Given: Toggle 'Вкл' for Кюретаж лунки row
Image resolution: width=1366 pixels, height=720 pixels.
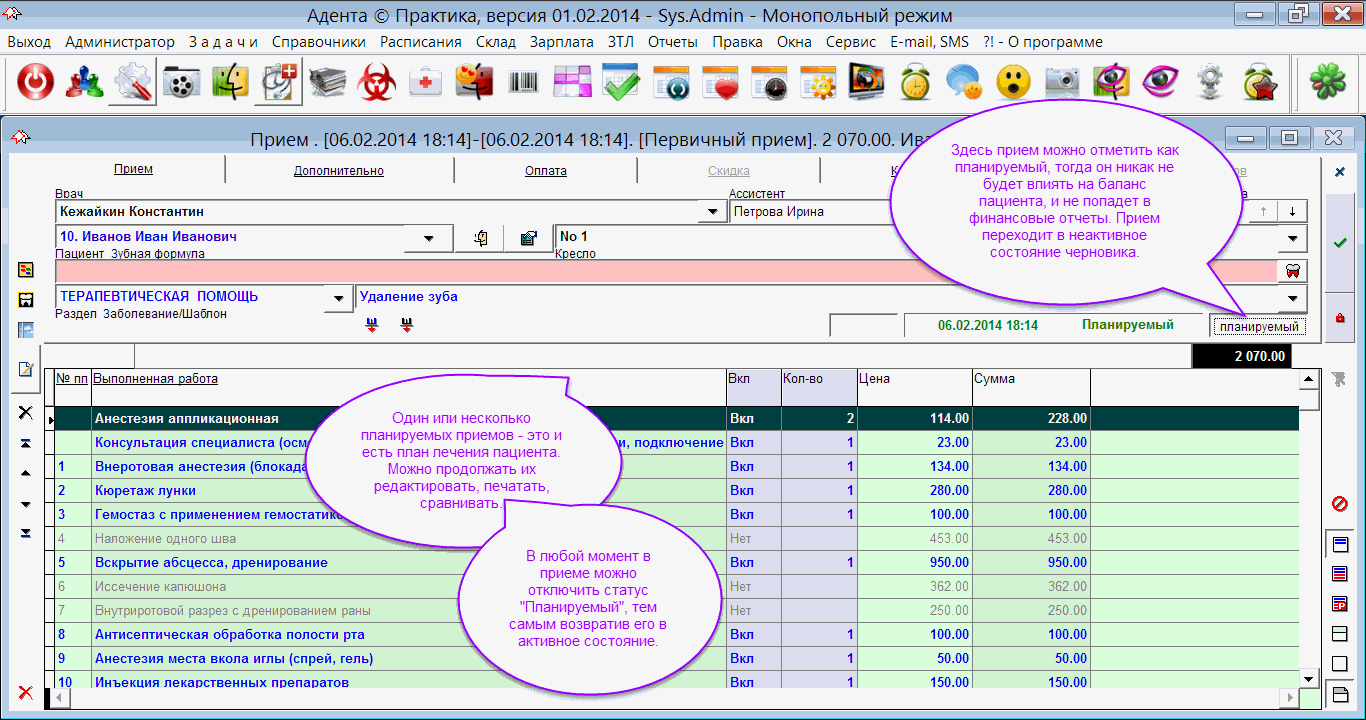Looking at the screenshot, I should point(741,491).
